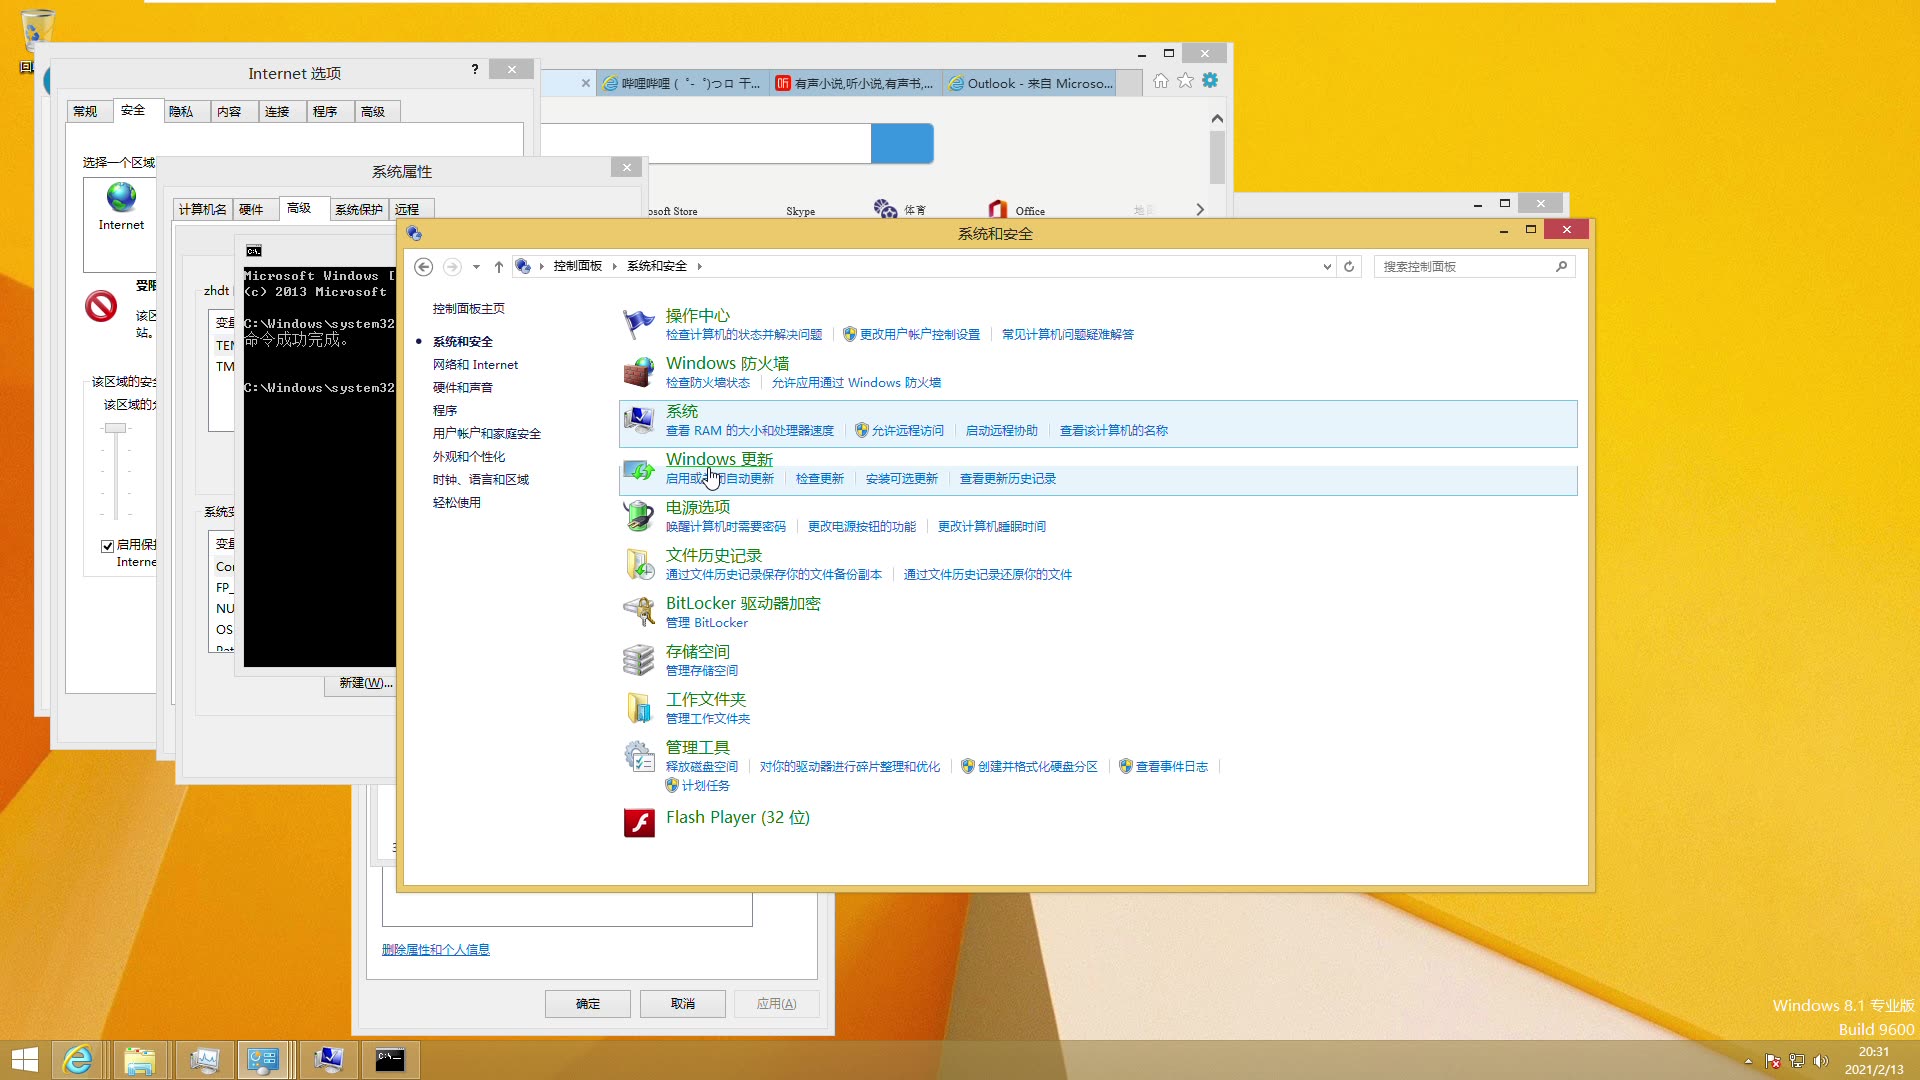Viewport: 1920px width, 1080px height.
Task: Open File Explorer from taskbar
Action: 140,1060
